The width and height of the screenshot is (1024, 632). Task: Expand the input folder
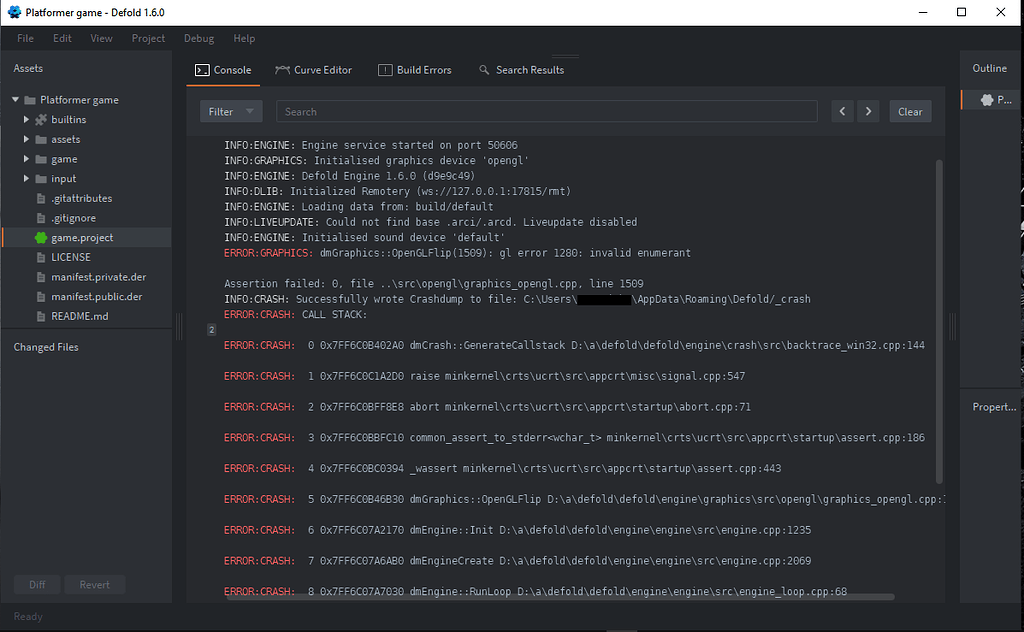[x=27, y=179]
